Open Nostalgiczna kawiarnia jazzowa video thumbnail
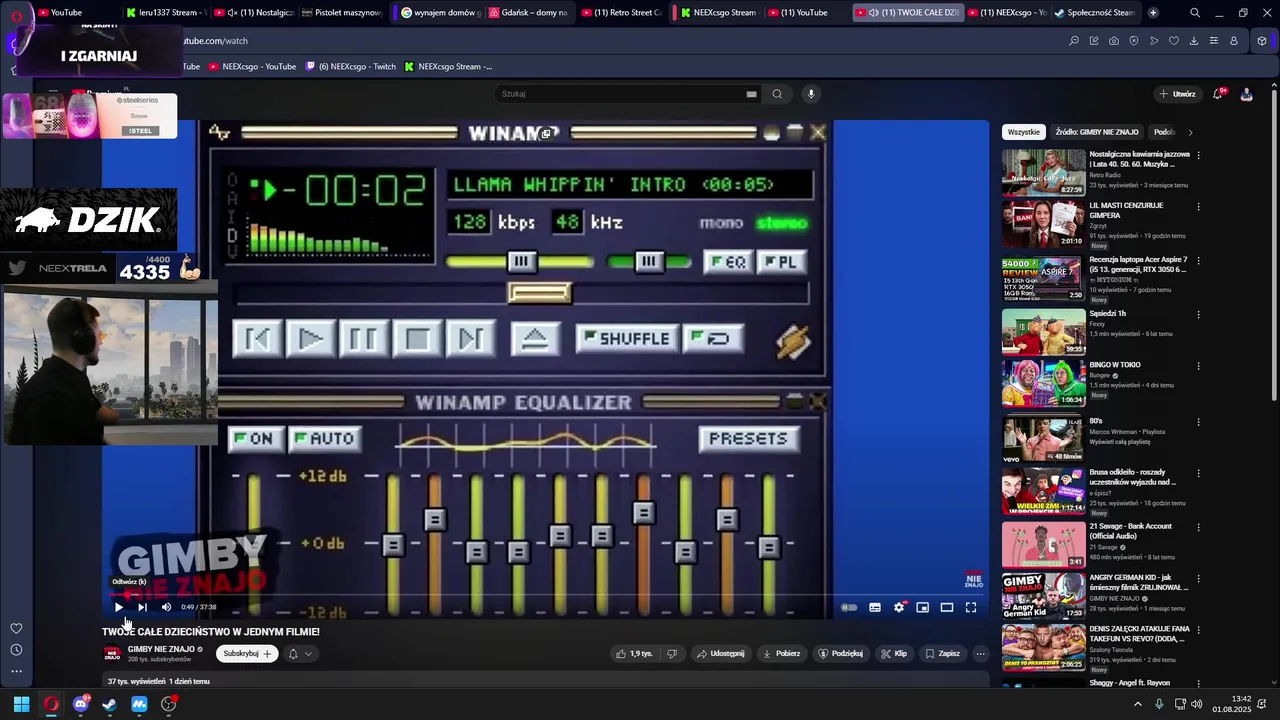 [1044, 172]
